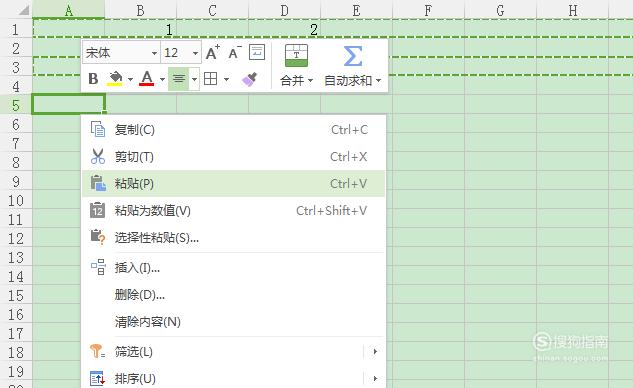The image size is (633, 388).
Task: Click the selected cell A5
Action: [x=69, y=104]
